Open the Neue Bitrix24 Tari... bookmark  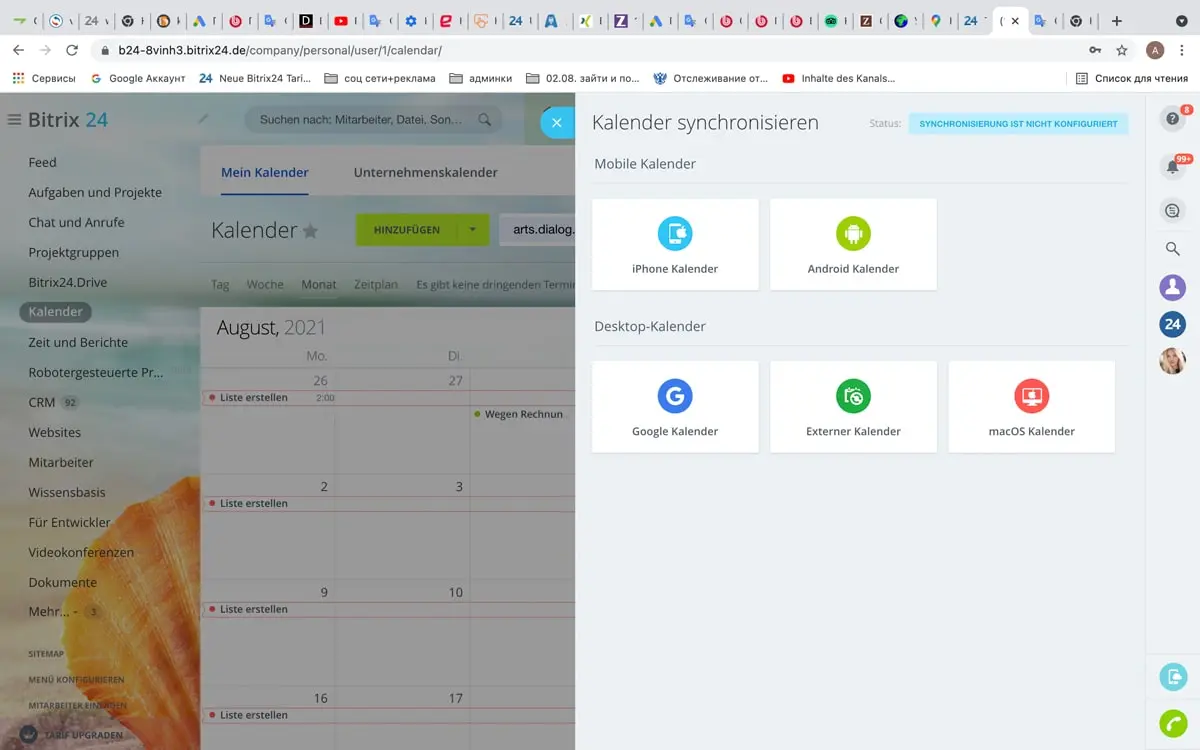(x=255, y=78)
